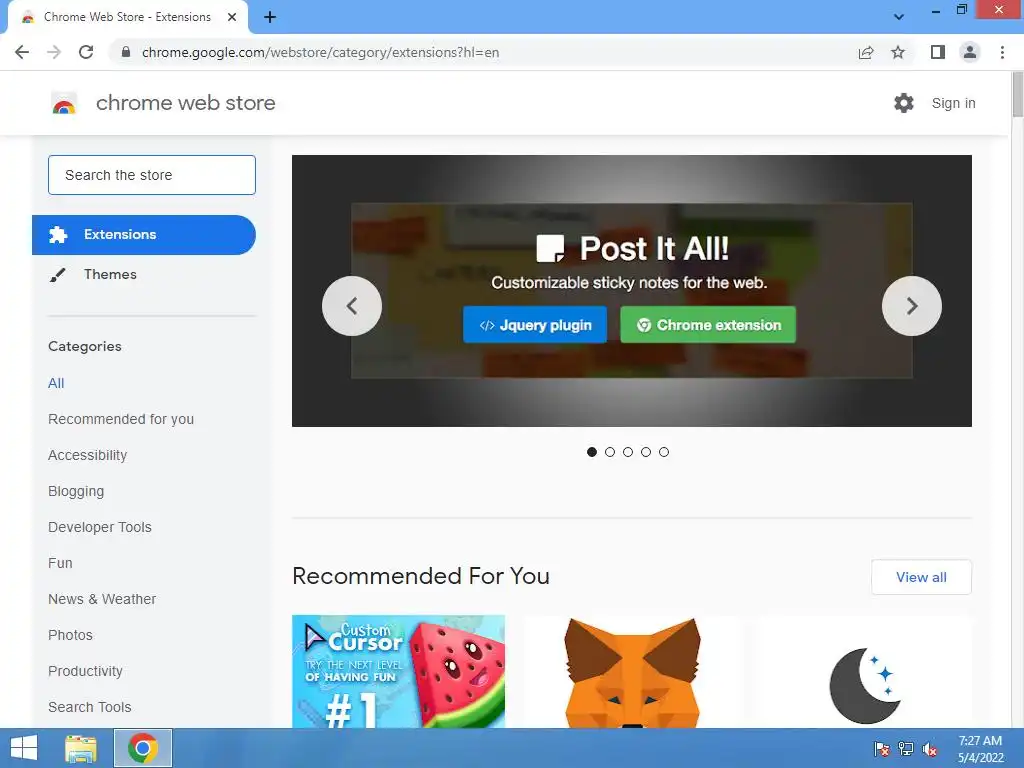Open the Search Tools category

tap(89, 707)
